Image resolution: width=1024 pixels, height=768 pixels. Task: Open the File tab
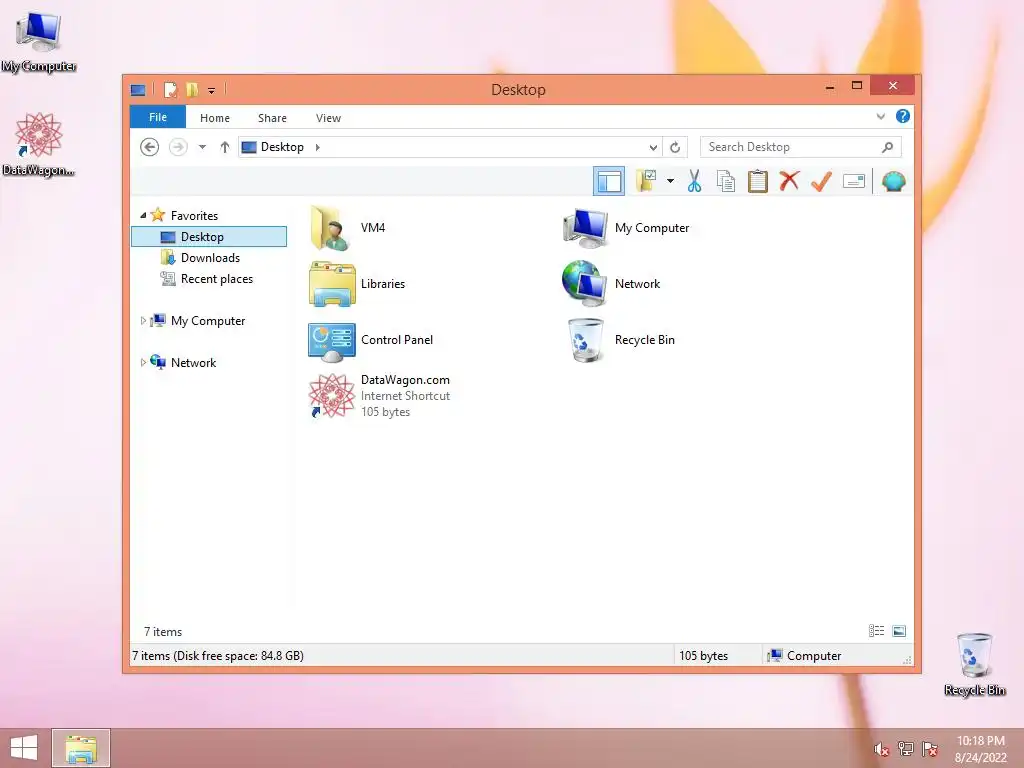click(158, 117)
